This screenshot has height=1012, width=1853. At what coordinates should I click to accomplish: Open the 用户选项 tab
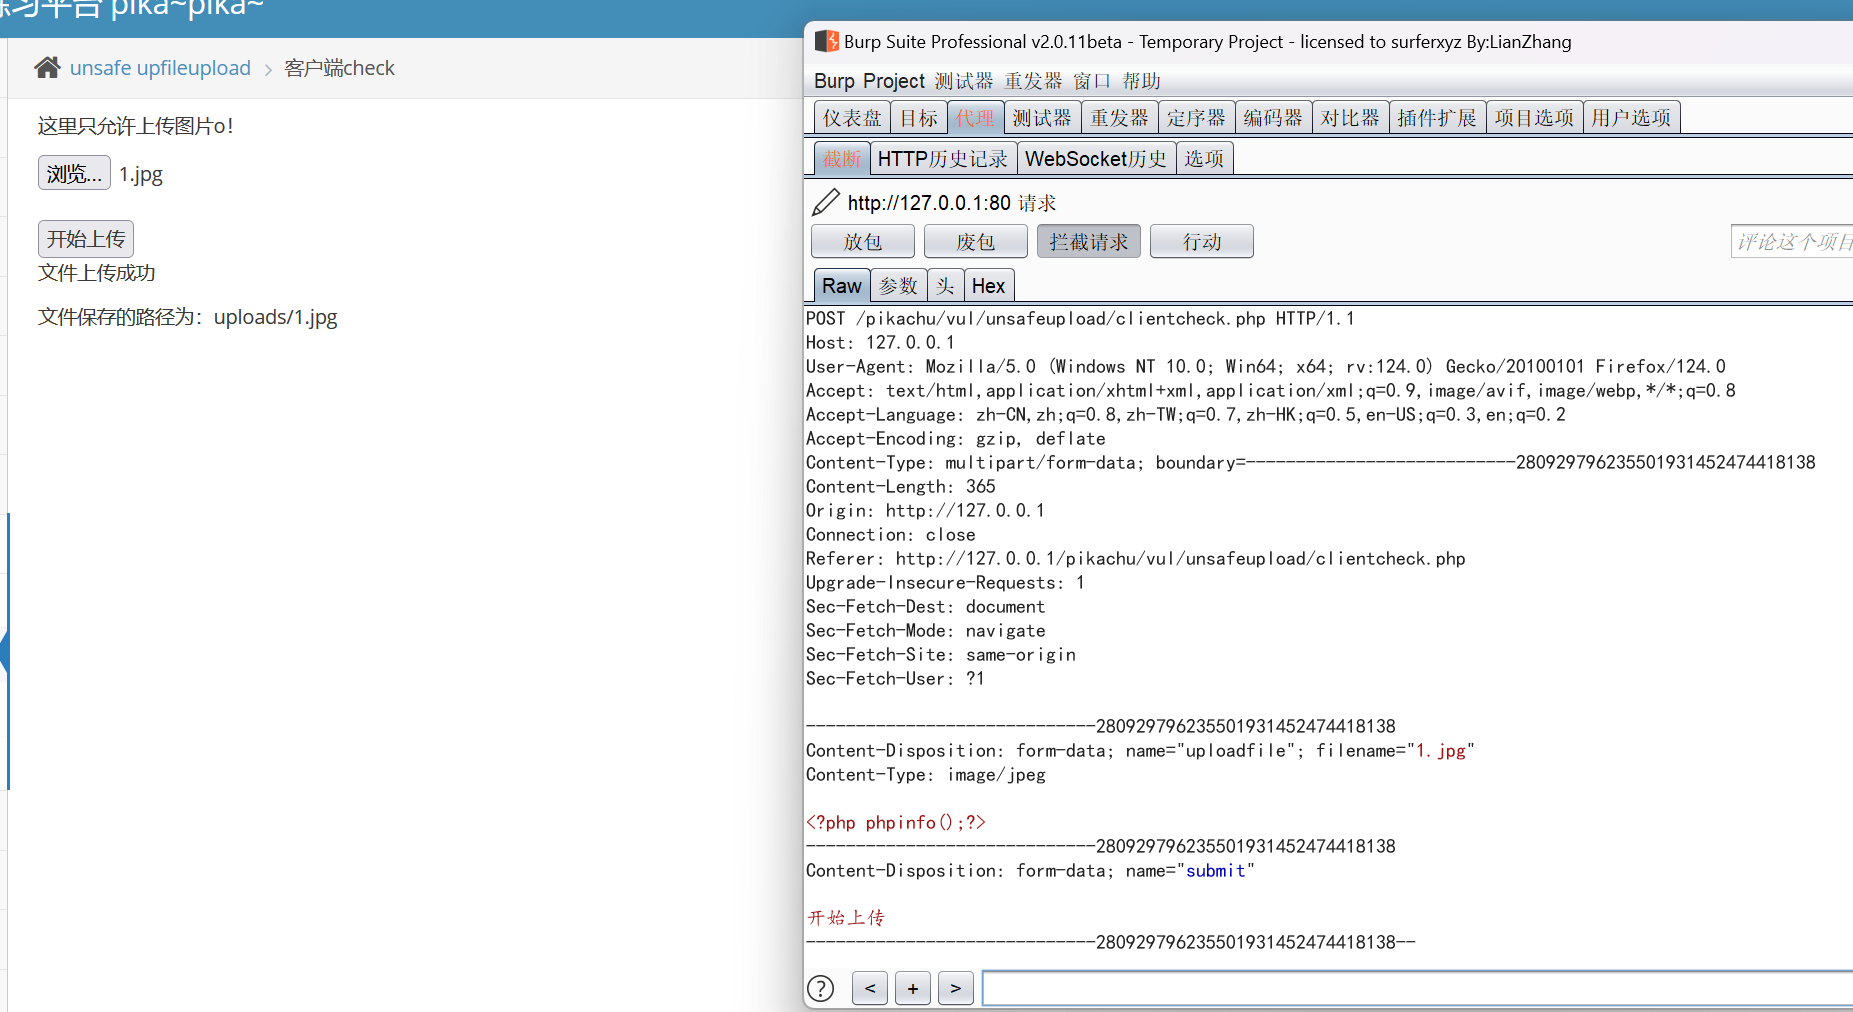coord(1631,118)
